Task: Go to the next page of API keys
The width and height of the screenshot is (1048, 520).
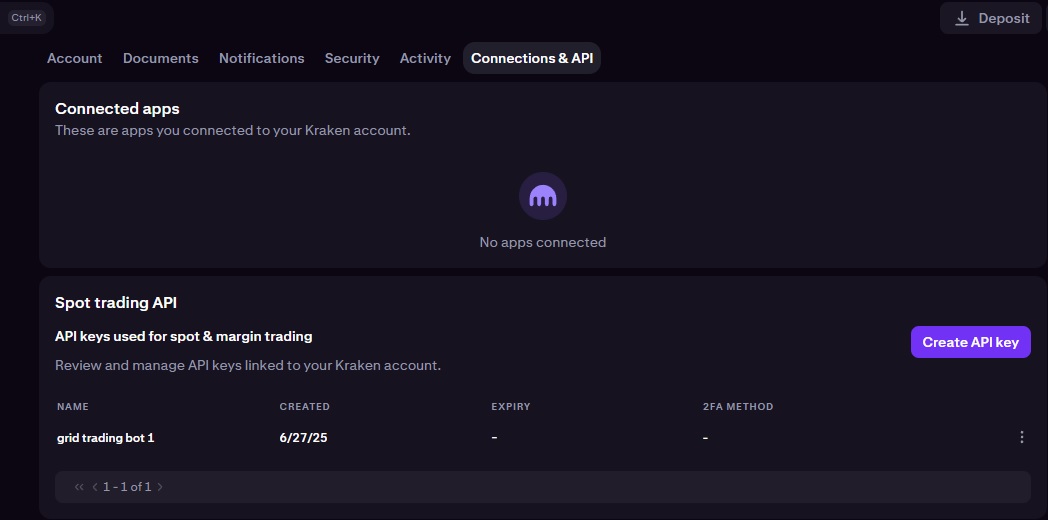Action: click(160, 487)
